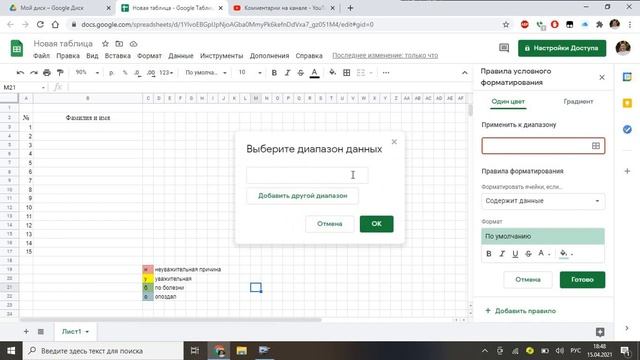Viewport: 640px width, 360px height.
Task: Switch to the Градиент tab
Action: point(578,102)
